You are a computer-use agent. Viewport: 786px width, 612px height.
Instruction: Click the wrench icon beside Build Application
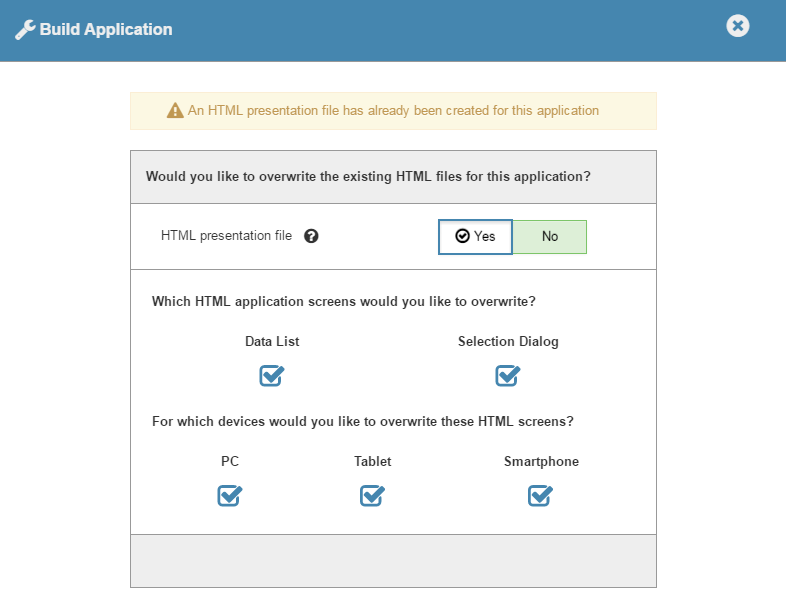click(25, 30)
